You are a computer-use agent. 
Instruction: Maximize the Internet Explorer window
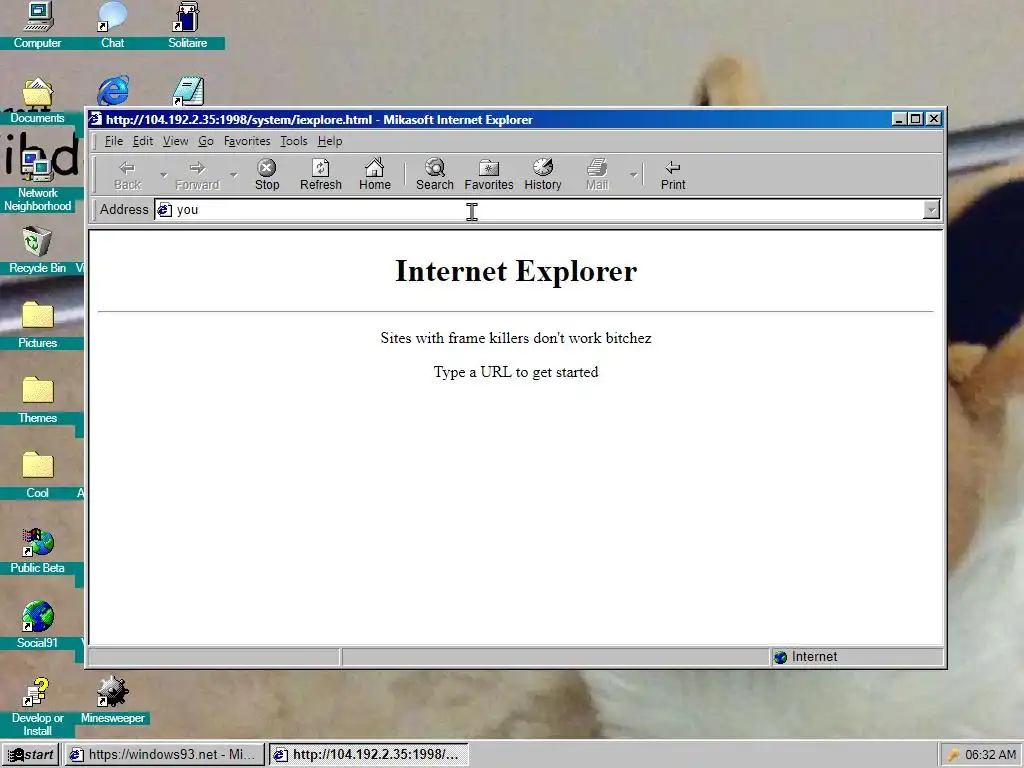tap(916, 119)
